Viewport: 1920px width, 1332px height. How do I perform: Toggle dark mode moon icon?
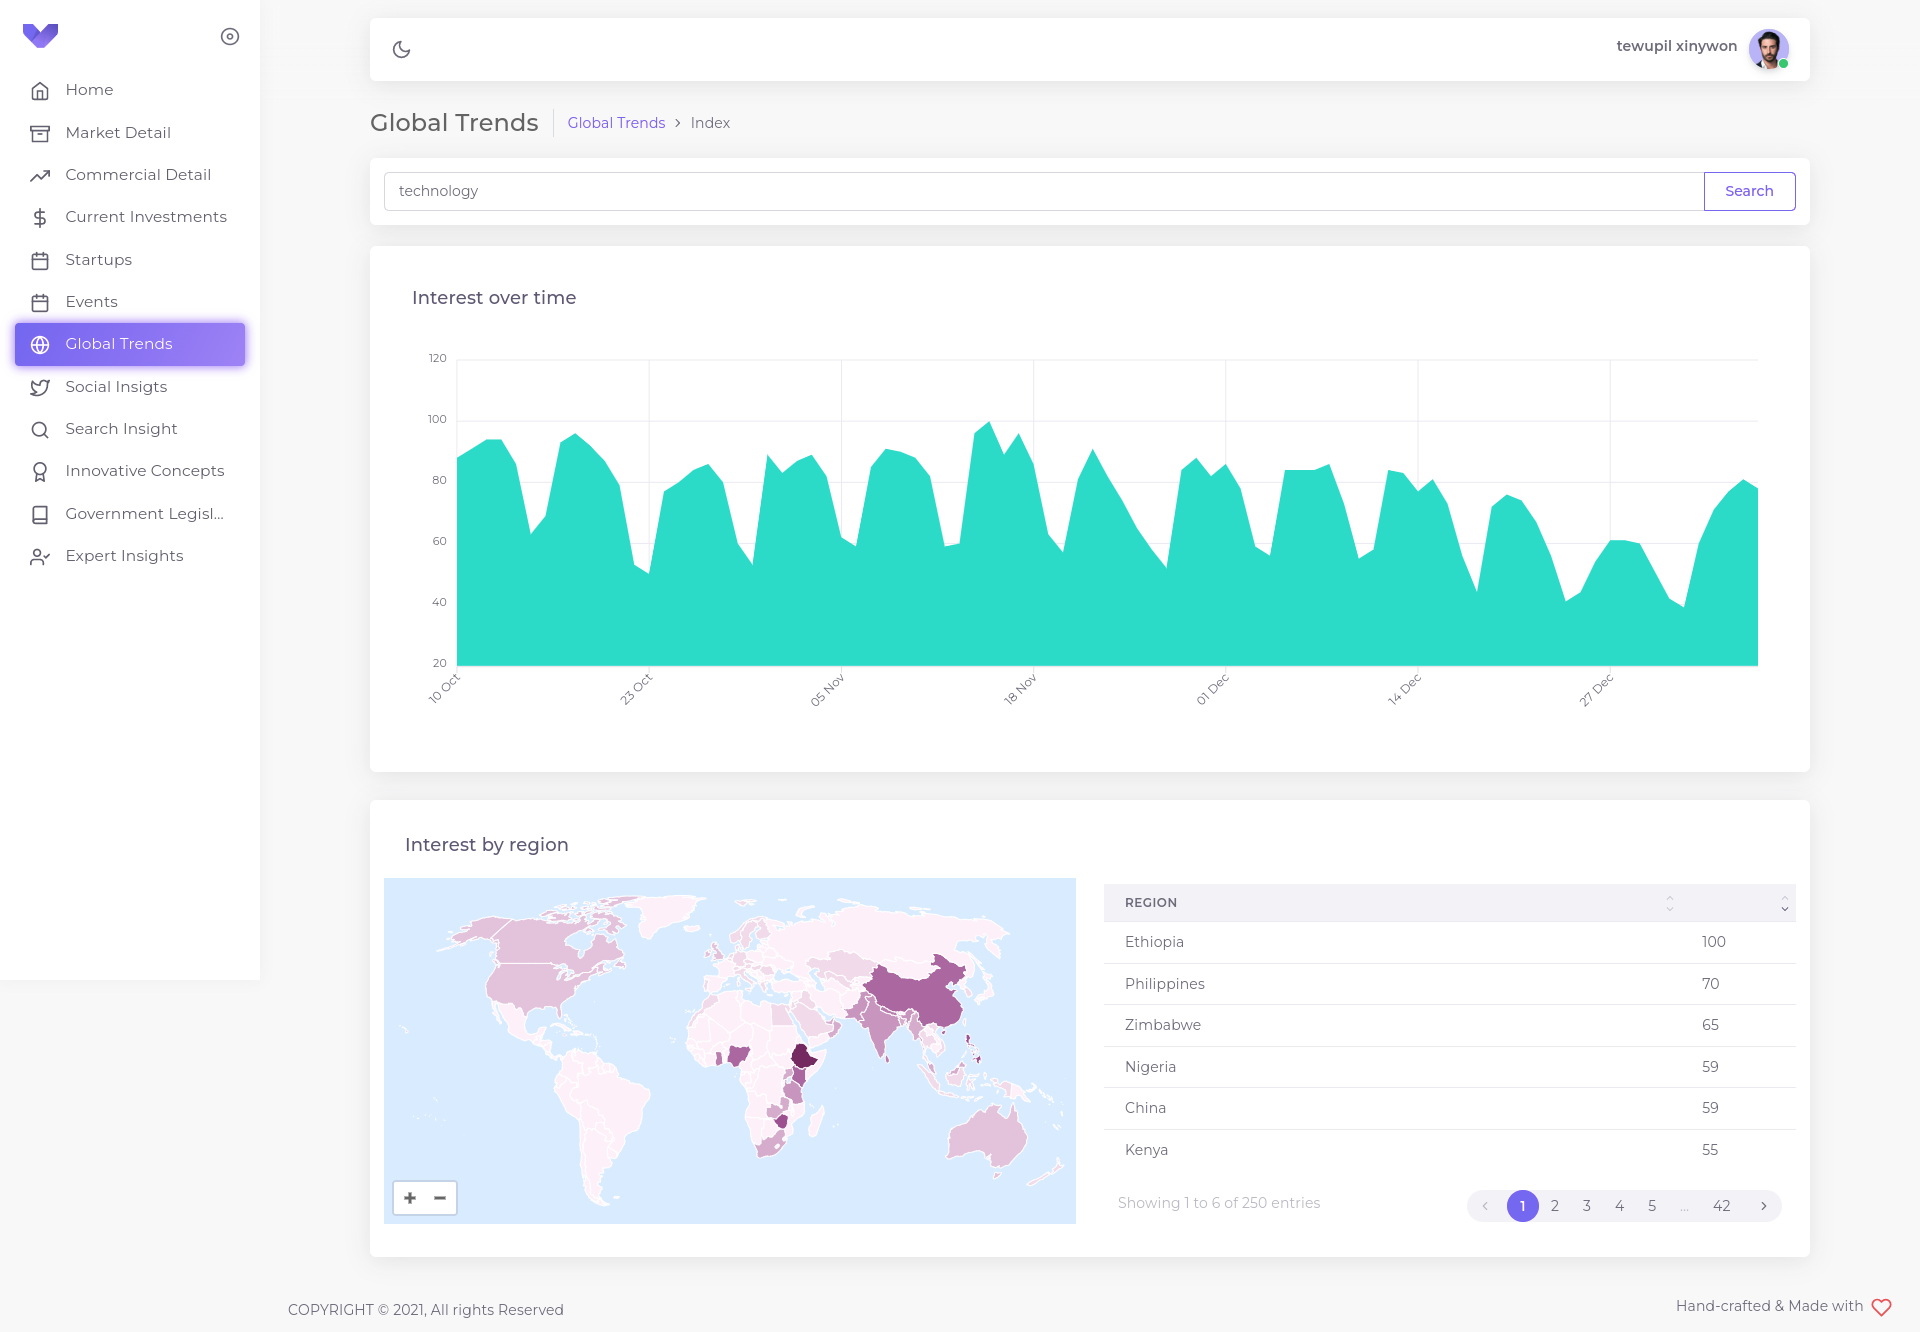[x=402, y=49]
